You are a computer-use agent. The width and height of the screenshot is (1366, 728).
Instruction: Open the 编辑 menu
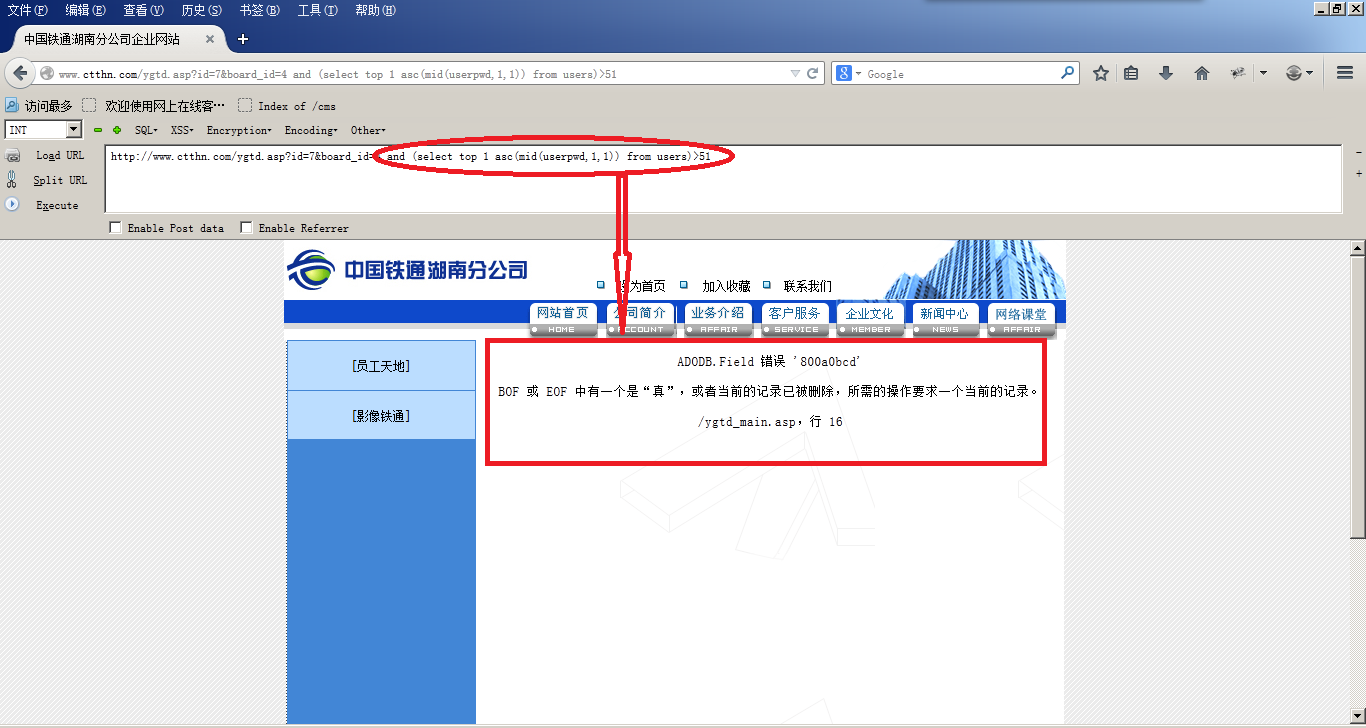[x=86, y=10]
